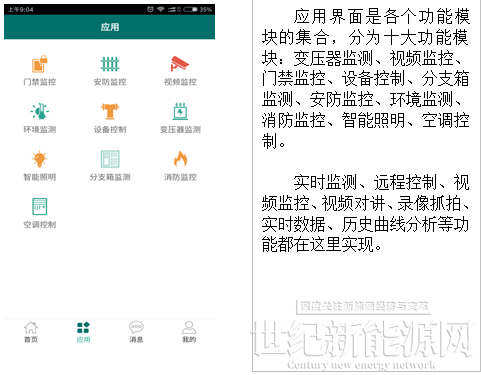Screen dimensions: 481x375
Task: Click the 世纪新能源网 watermark logo
Action: (362, 338)
